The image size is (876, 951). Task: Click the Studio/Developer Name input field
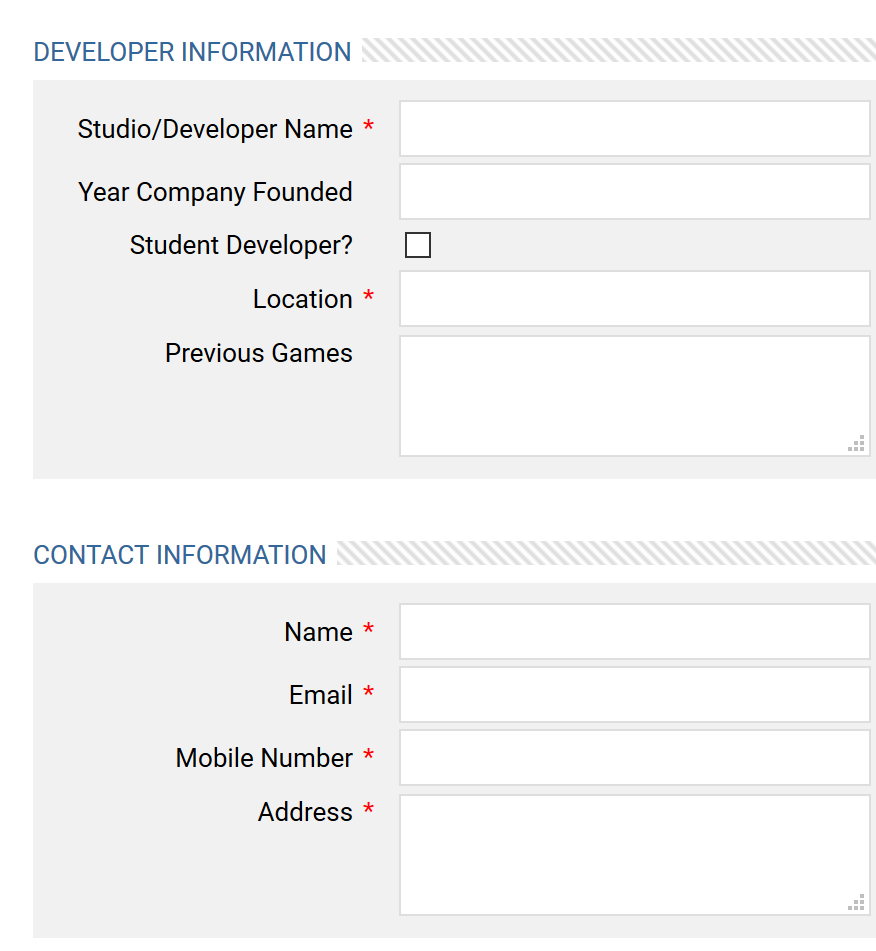click(635, 129)
